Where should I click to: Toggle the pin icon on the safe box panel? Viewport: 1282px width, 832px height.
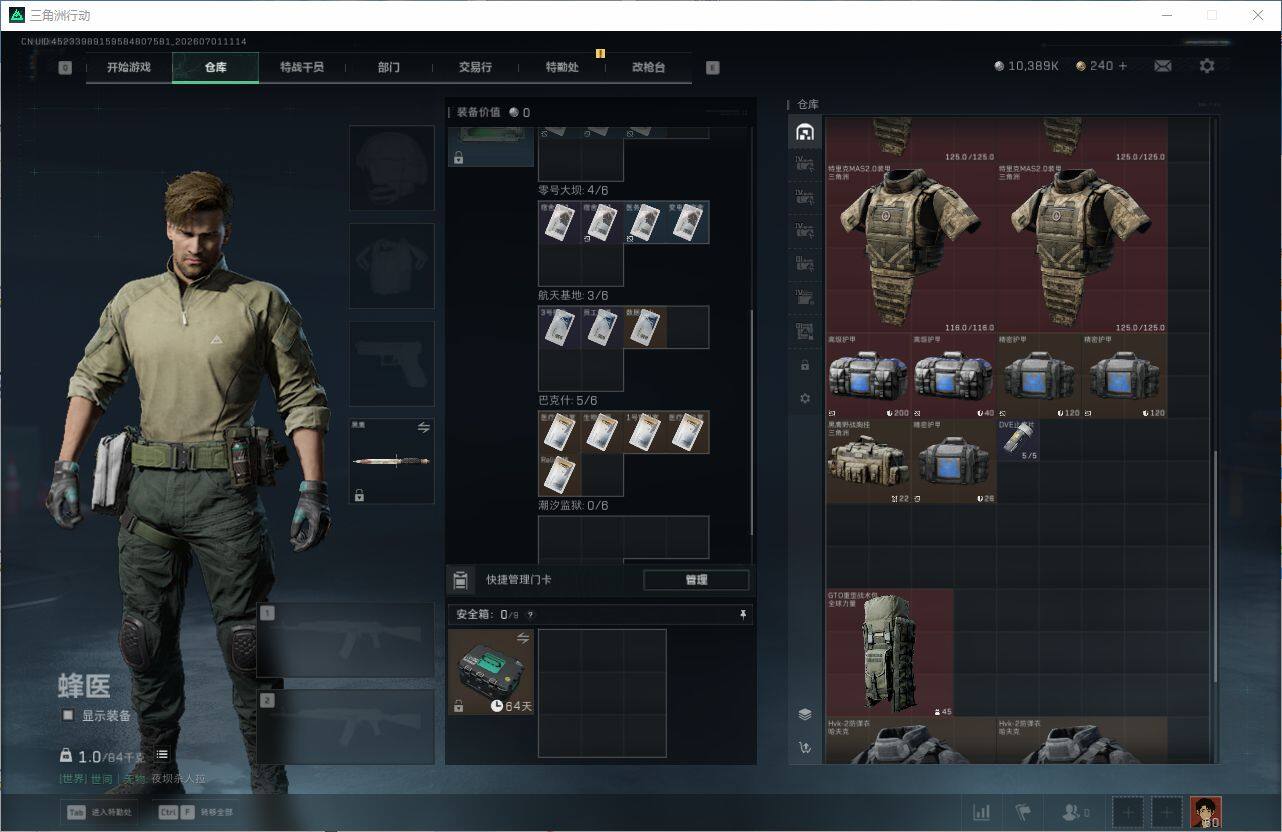pos(743,615)
